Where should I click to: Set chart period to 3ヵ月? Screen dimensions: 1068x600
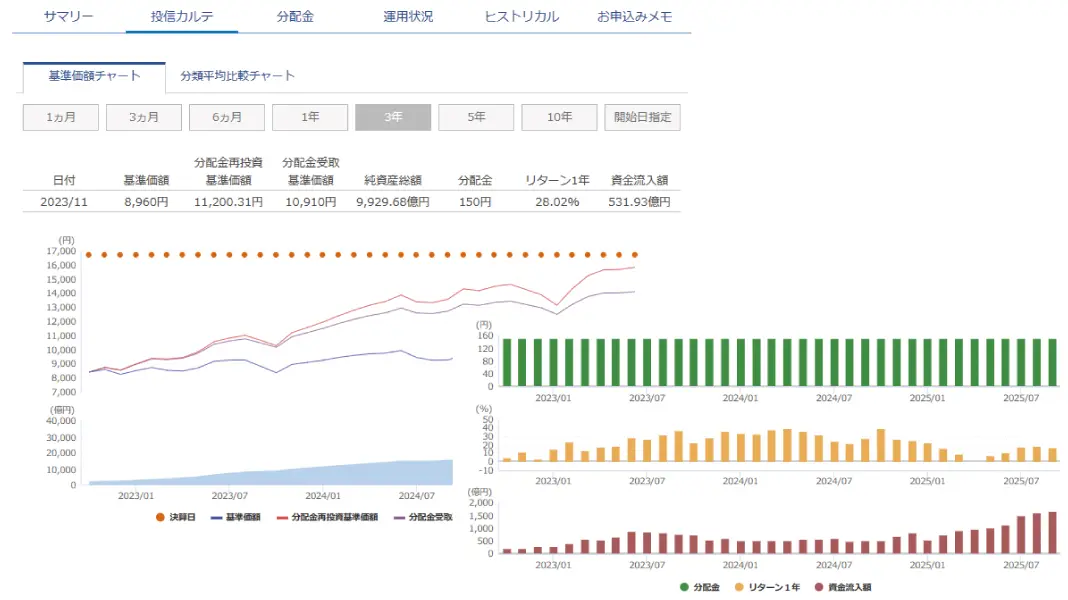144,117
